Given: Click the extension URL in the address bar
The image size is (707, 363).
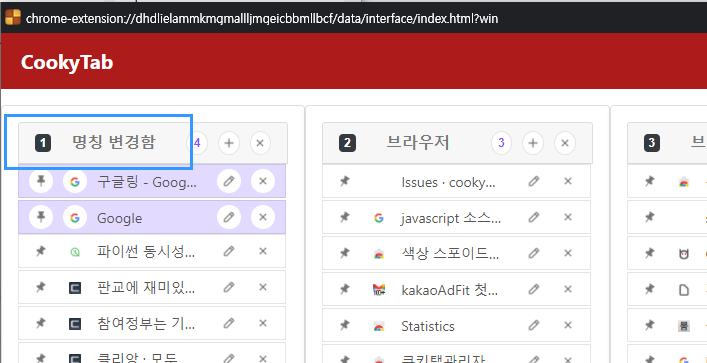Looking at the screenshot, I should (262, 18).
